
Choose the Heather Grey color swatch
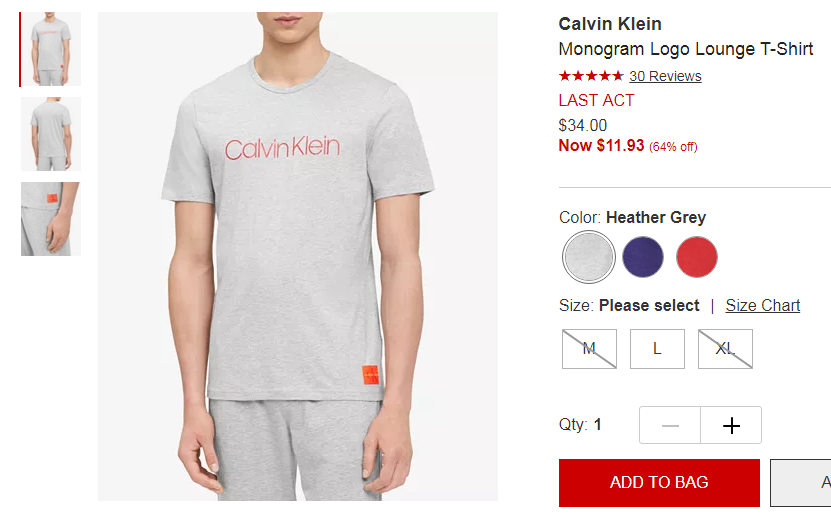[x=588, y=257]
